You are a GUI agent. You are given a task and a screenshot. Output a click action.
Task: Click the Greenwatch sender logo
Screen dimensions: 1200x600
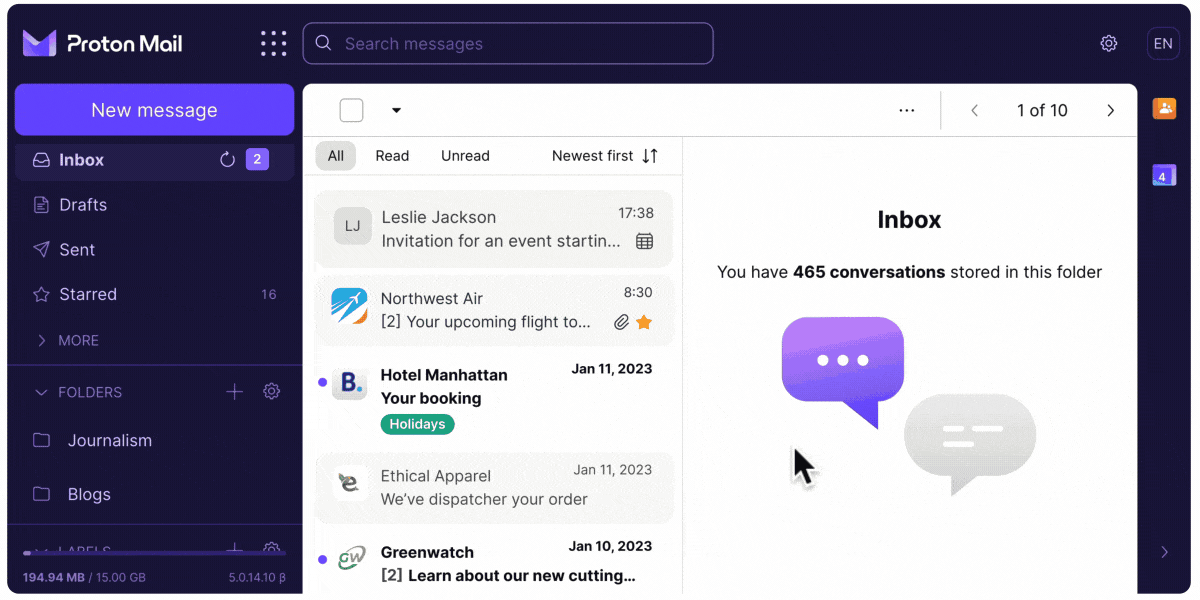click(x=351, y=559)
